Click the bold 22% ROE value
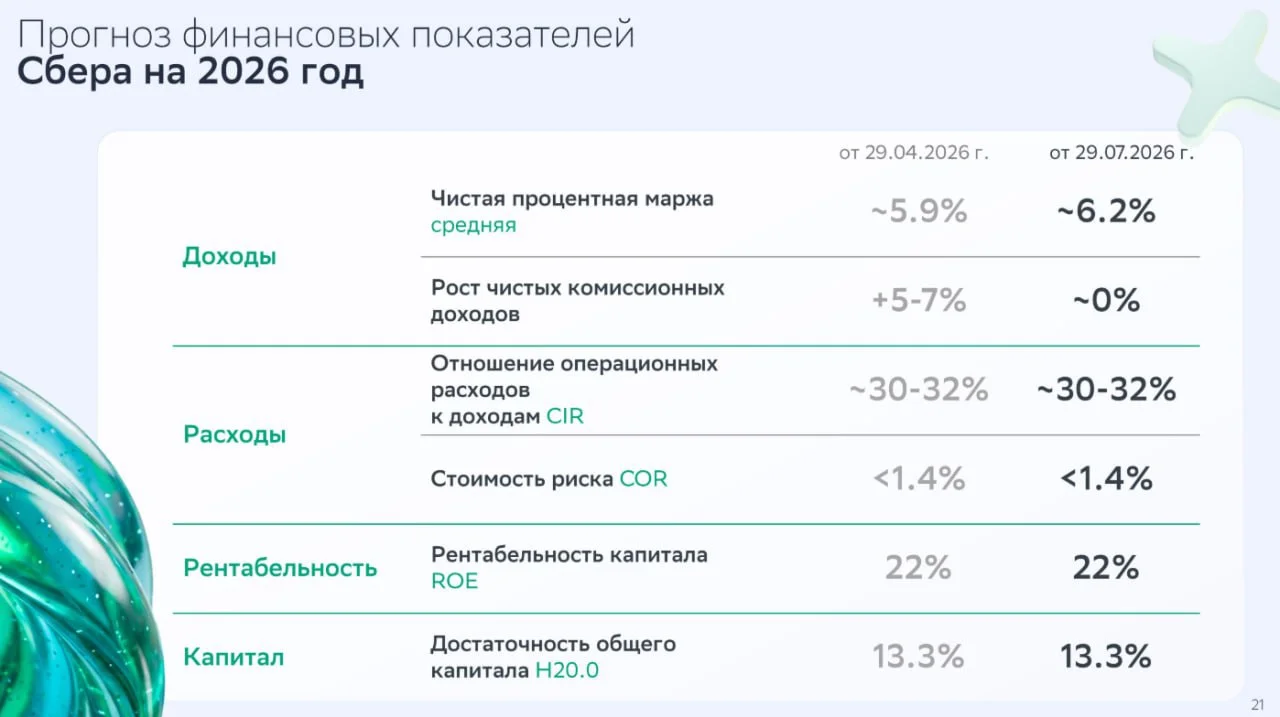The height and width of the screenshot is (717, 1280). (1106, 568)
